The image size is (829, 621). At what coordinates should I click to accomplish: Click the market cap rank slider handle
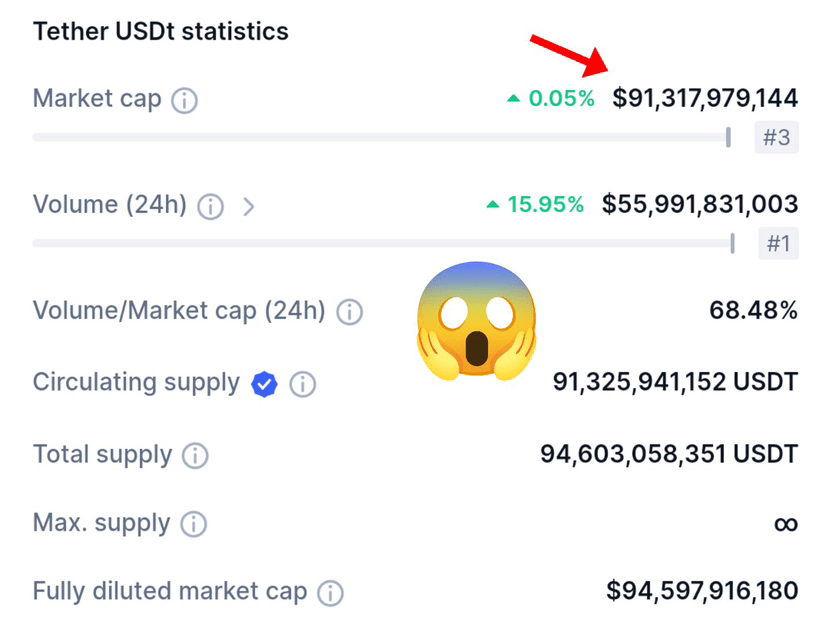click(728, 137)
